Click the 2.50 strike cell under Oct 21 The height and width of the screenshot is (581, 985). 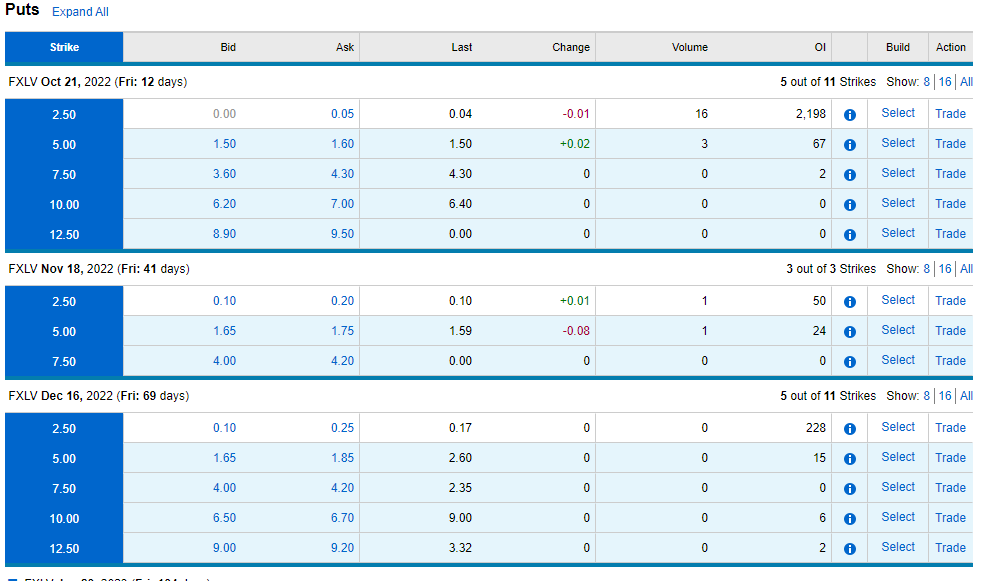click(x=64, y=114)
